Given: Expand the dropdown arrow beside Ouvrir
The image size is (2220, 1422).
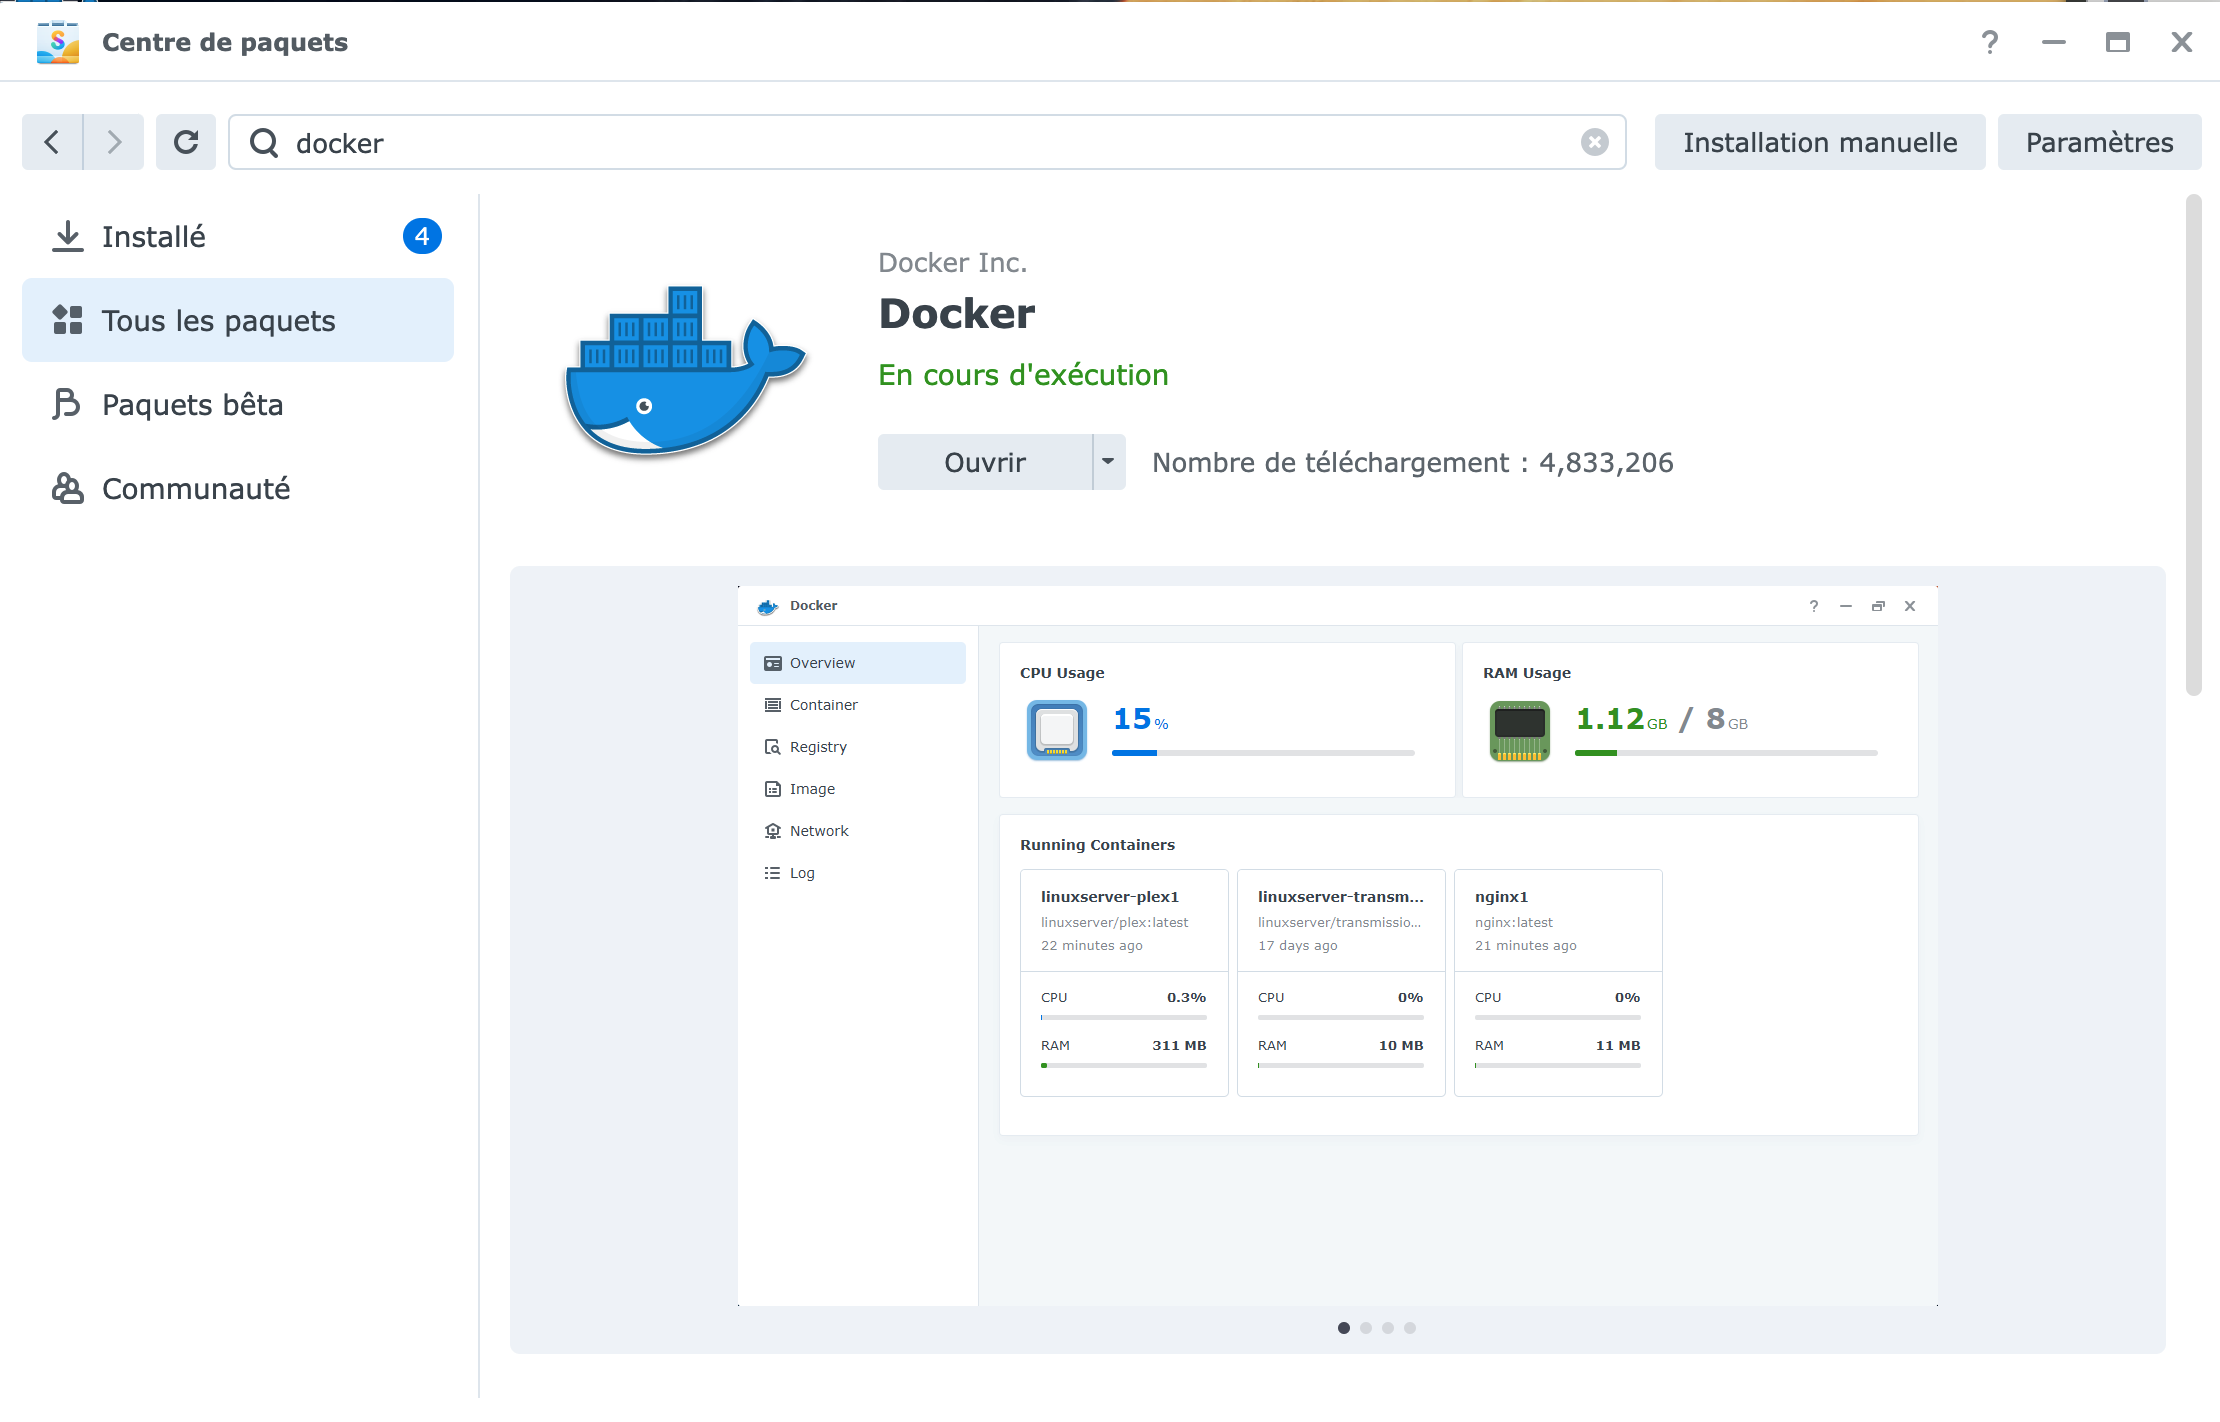Looking at the screenshot, I should tap(1109, 462).
